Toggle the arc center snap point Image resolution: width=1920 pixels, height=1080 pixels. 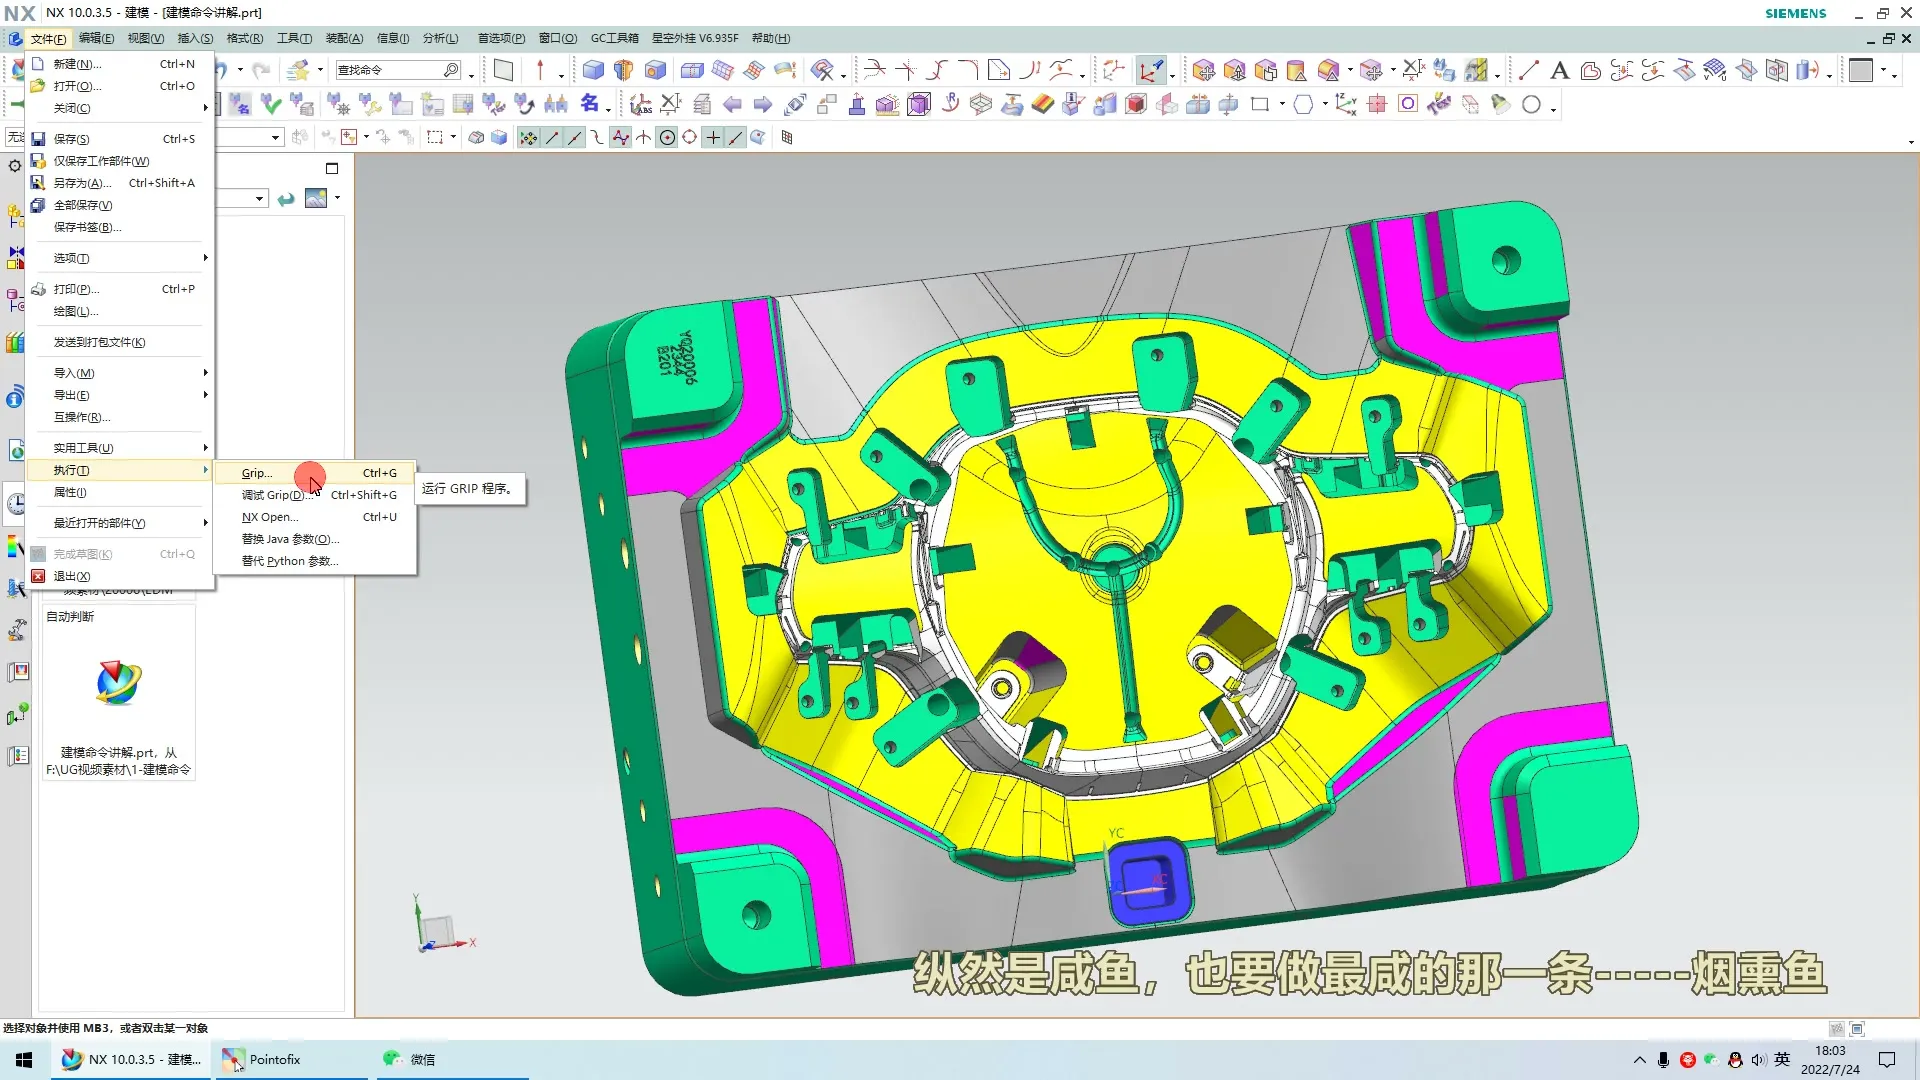click(x=667, y=138)
